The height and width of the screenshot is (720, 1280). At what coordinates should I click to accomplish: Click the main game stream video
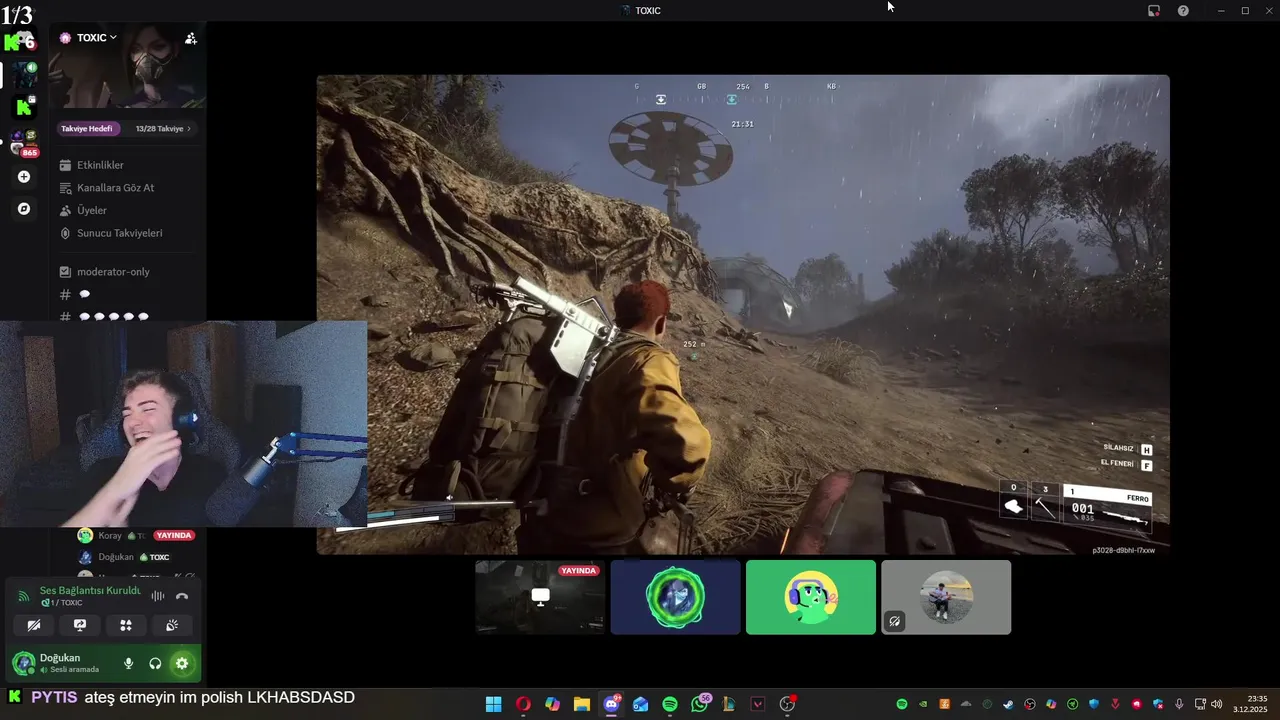[x=743, y=314]
